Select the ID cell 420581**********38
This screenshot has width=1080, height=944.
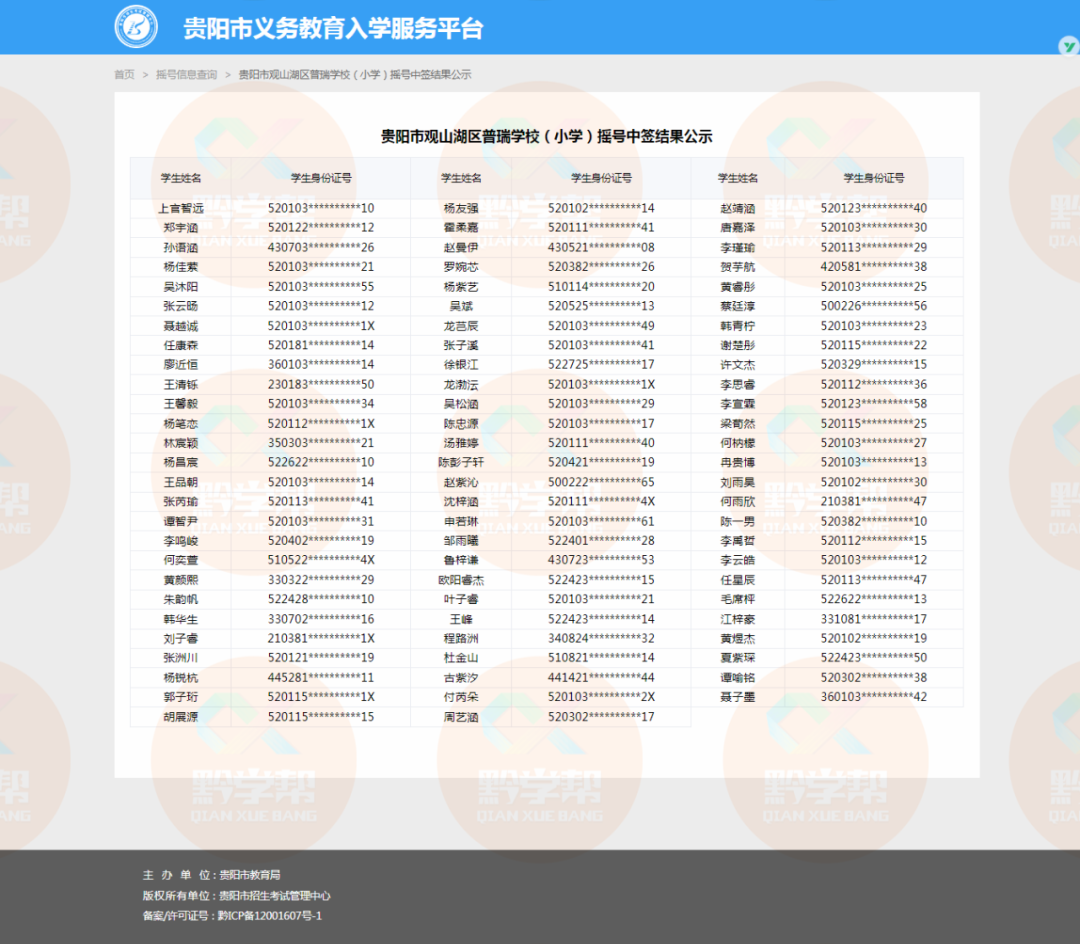click(874, 266)
